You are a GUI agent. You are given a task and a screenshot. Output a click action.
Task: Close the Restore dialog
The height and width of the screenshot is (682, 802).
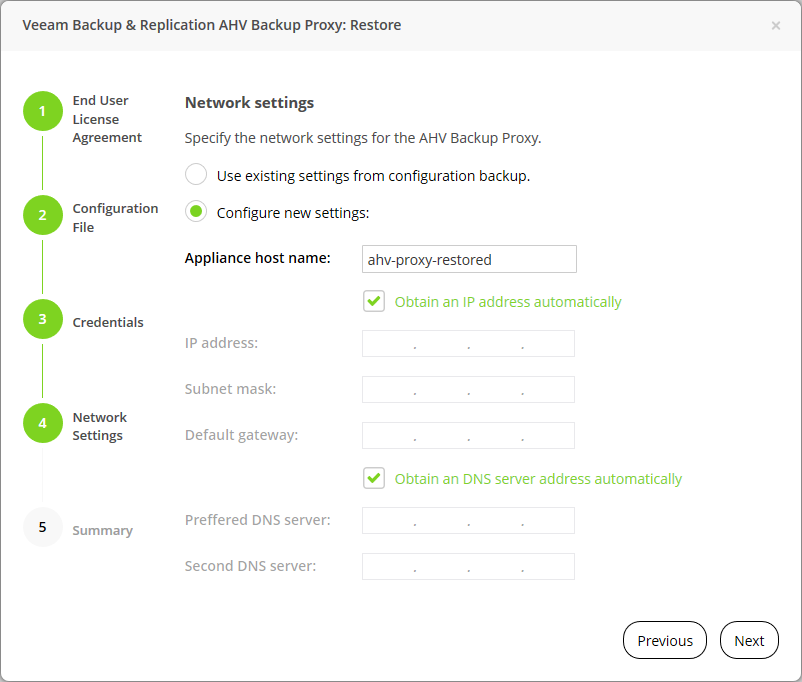776,26
